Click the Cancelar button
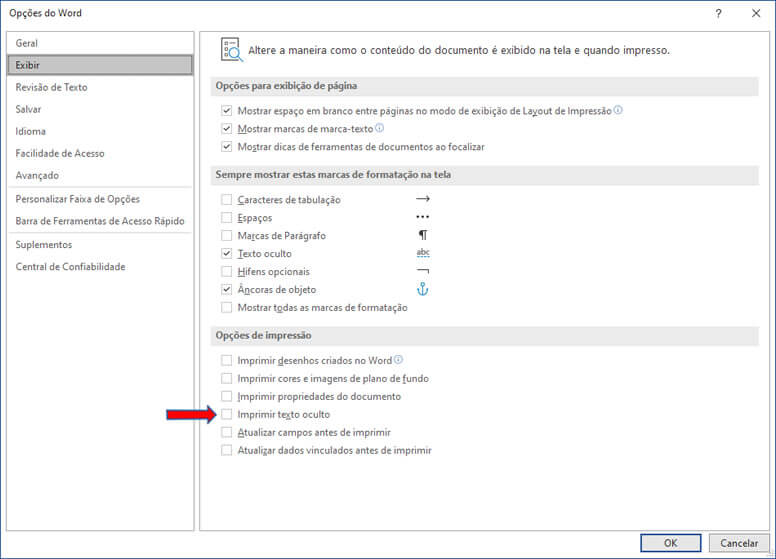The image size is (776, 559). 739,543
